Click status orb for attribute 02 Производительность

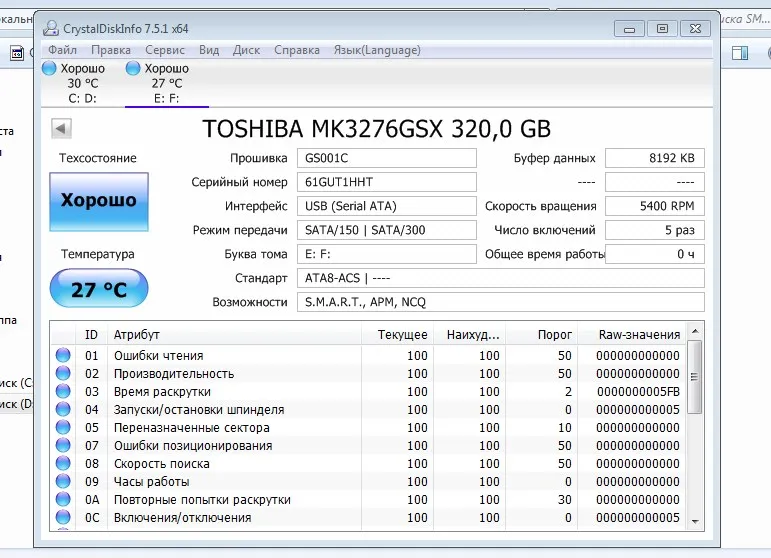pos(63,373)
